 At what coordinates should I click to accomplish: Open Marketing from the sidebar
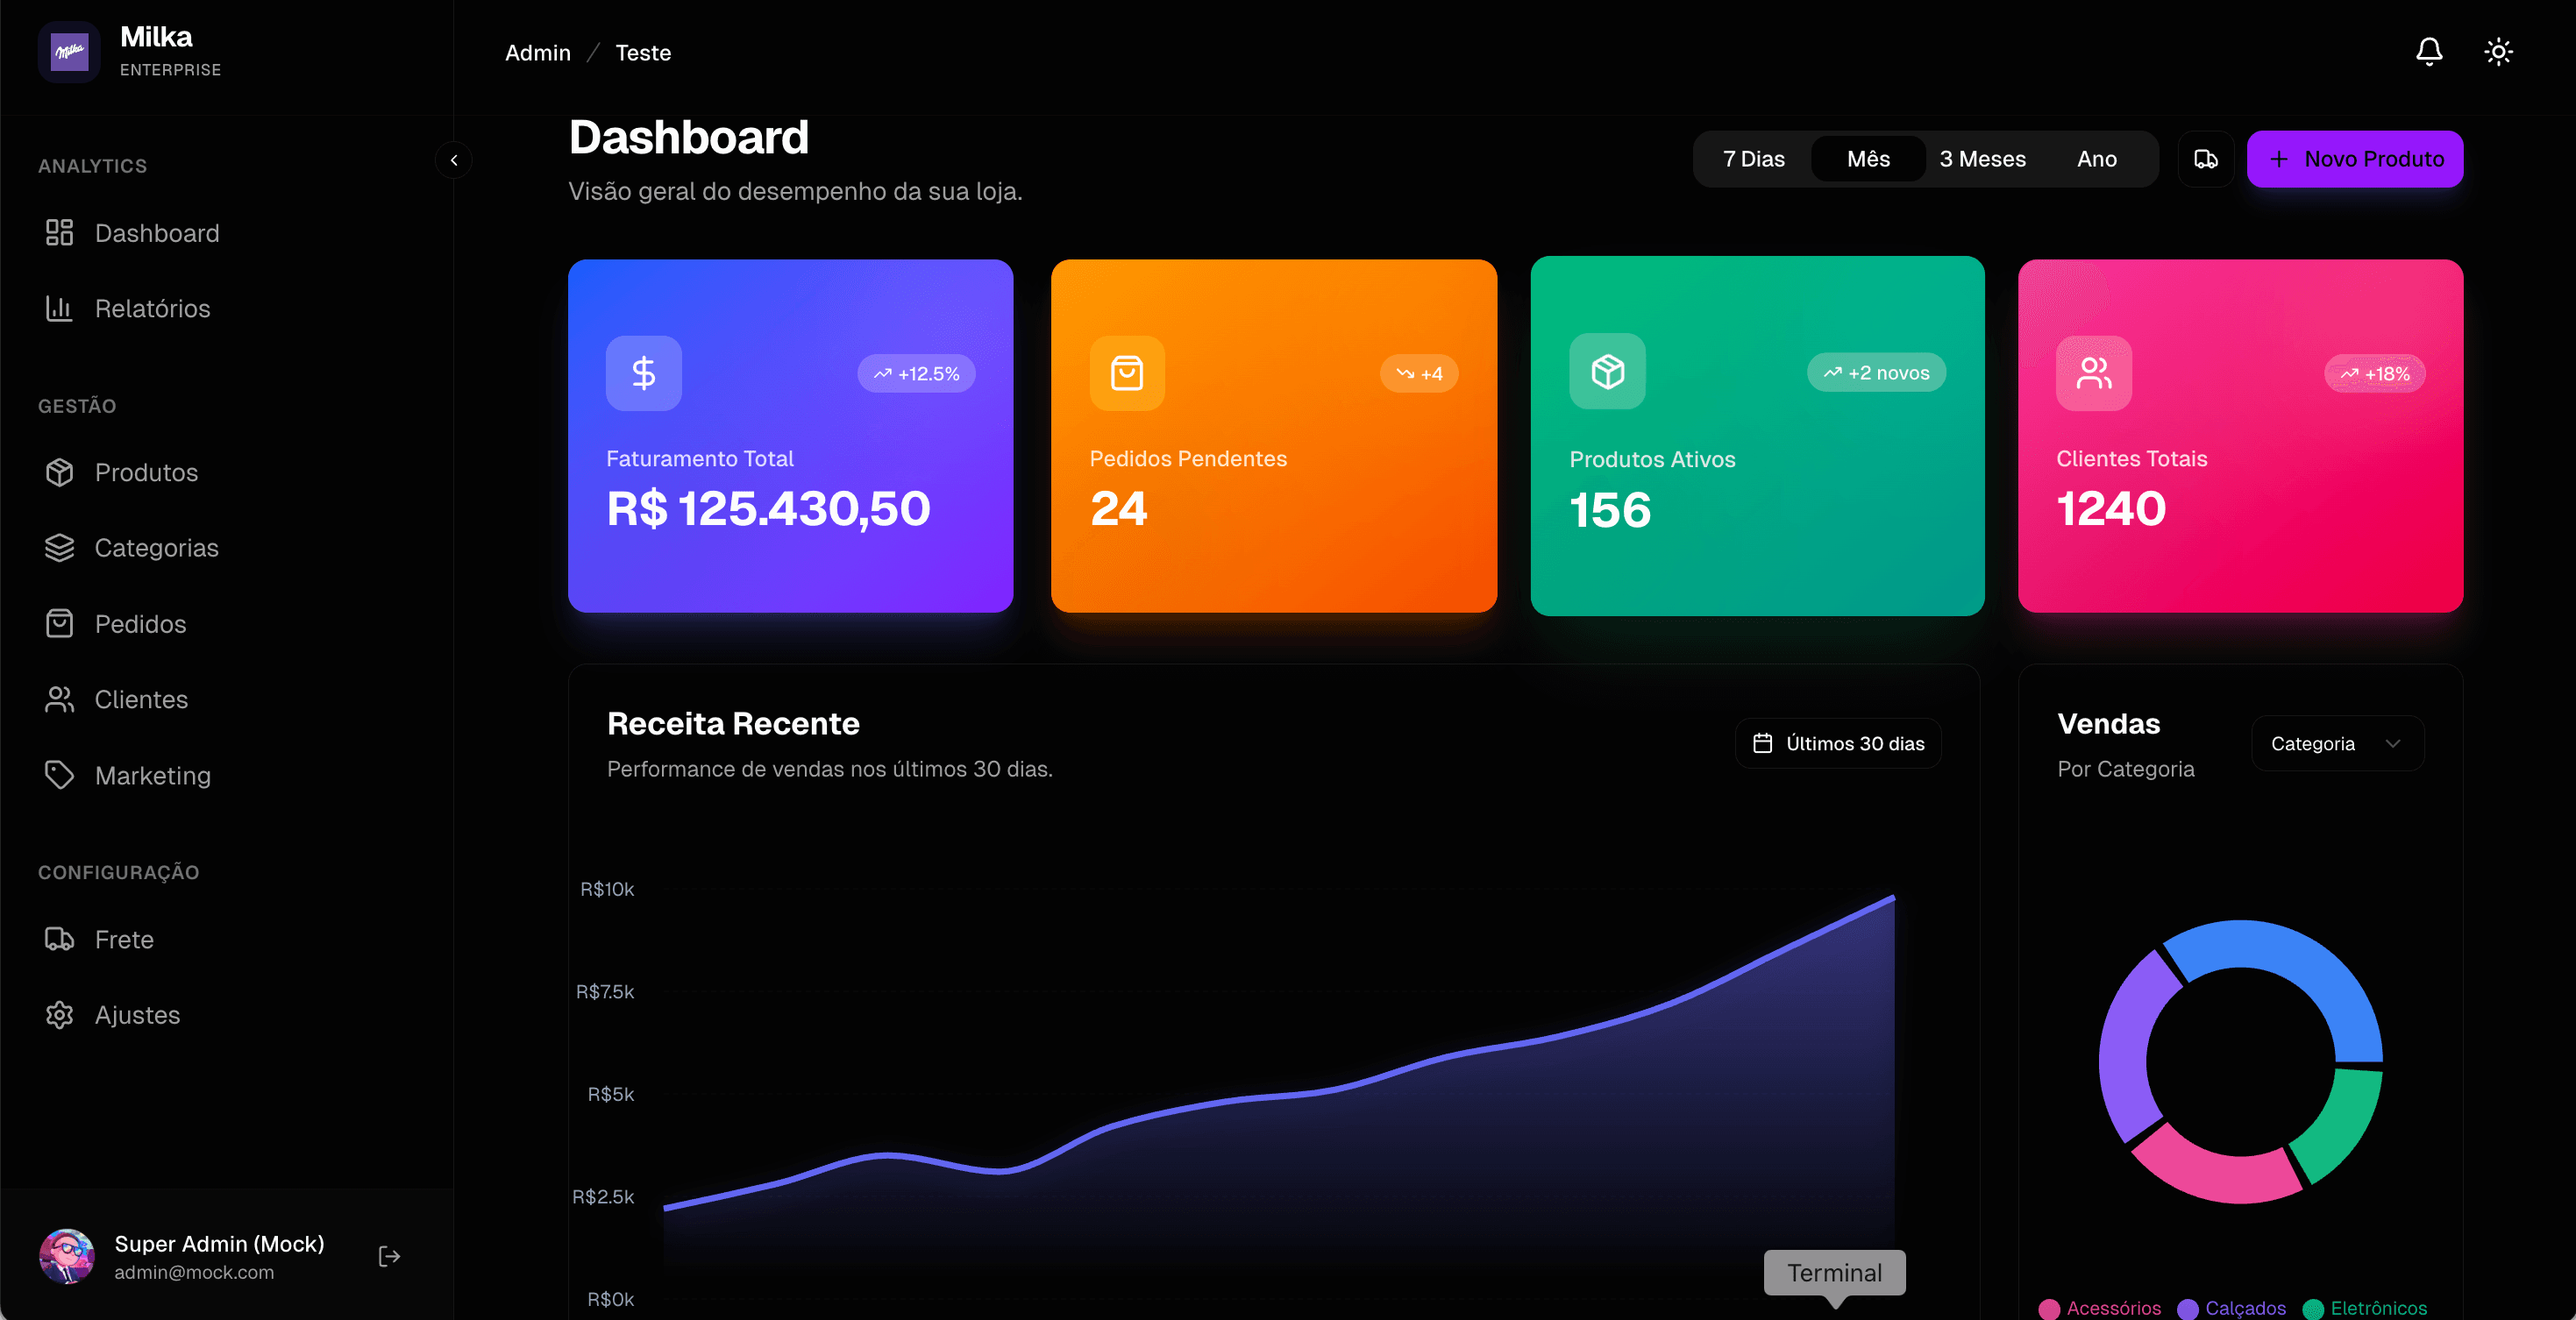coord(153,775)
